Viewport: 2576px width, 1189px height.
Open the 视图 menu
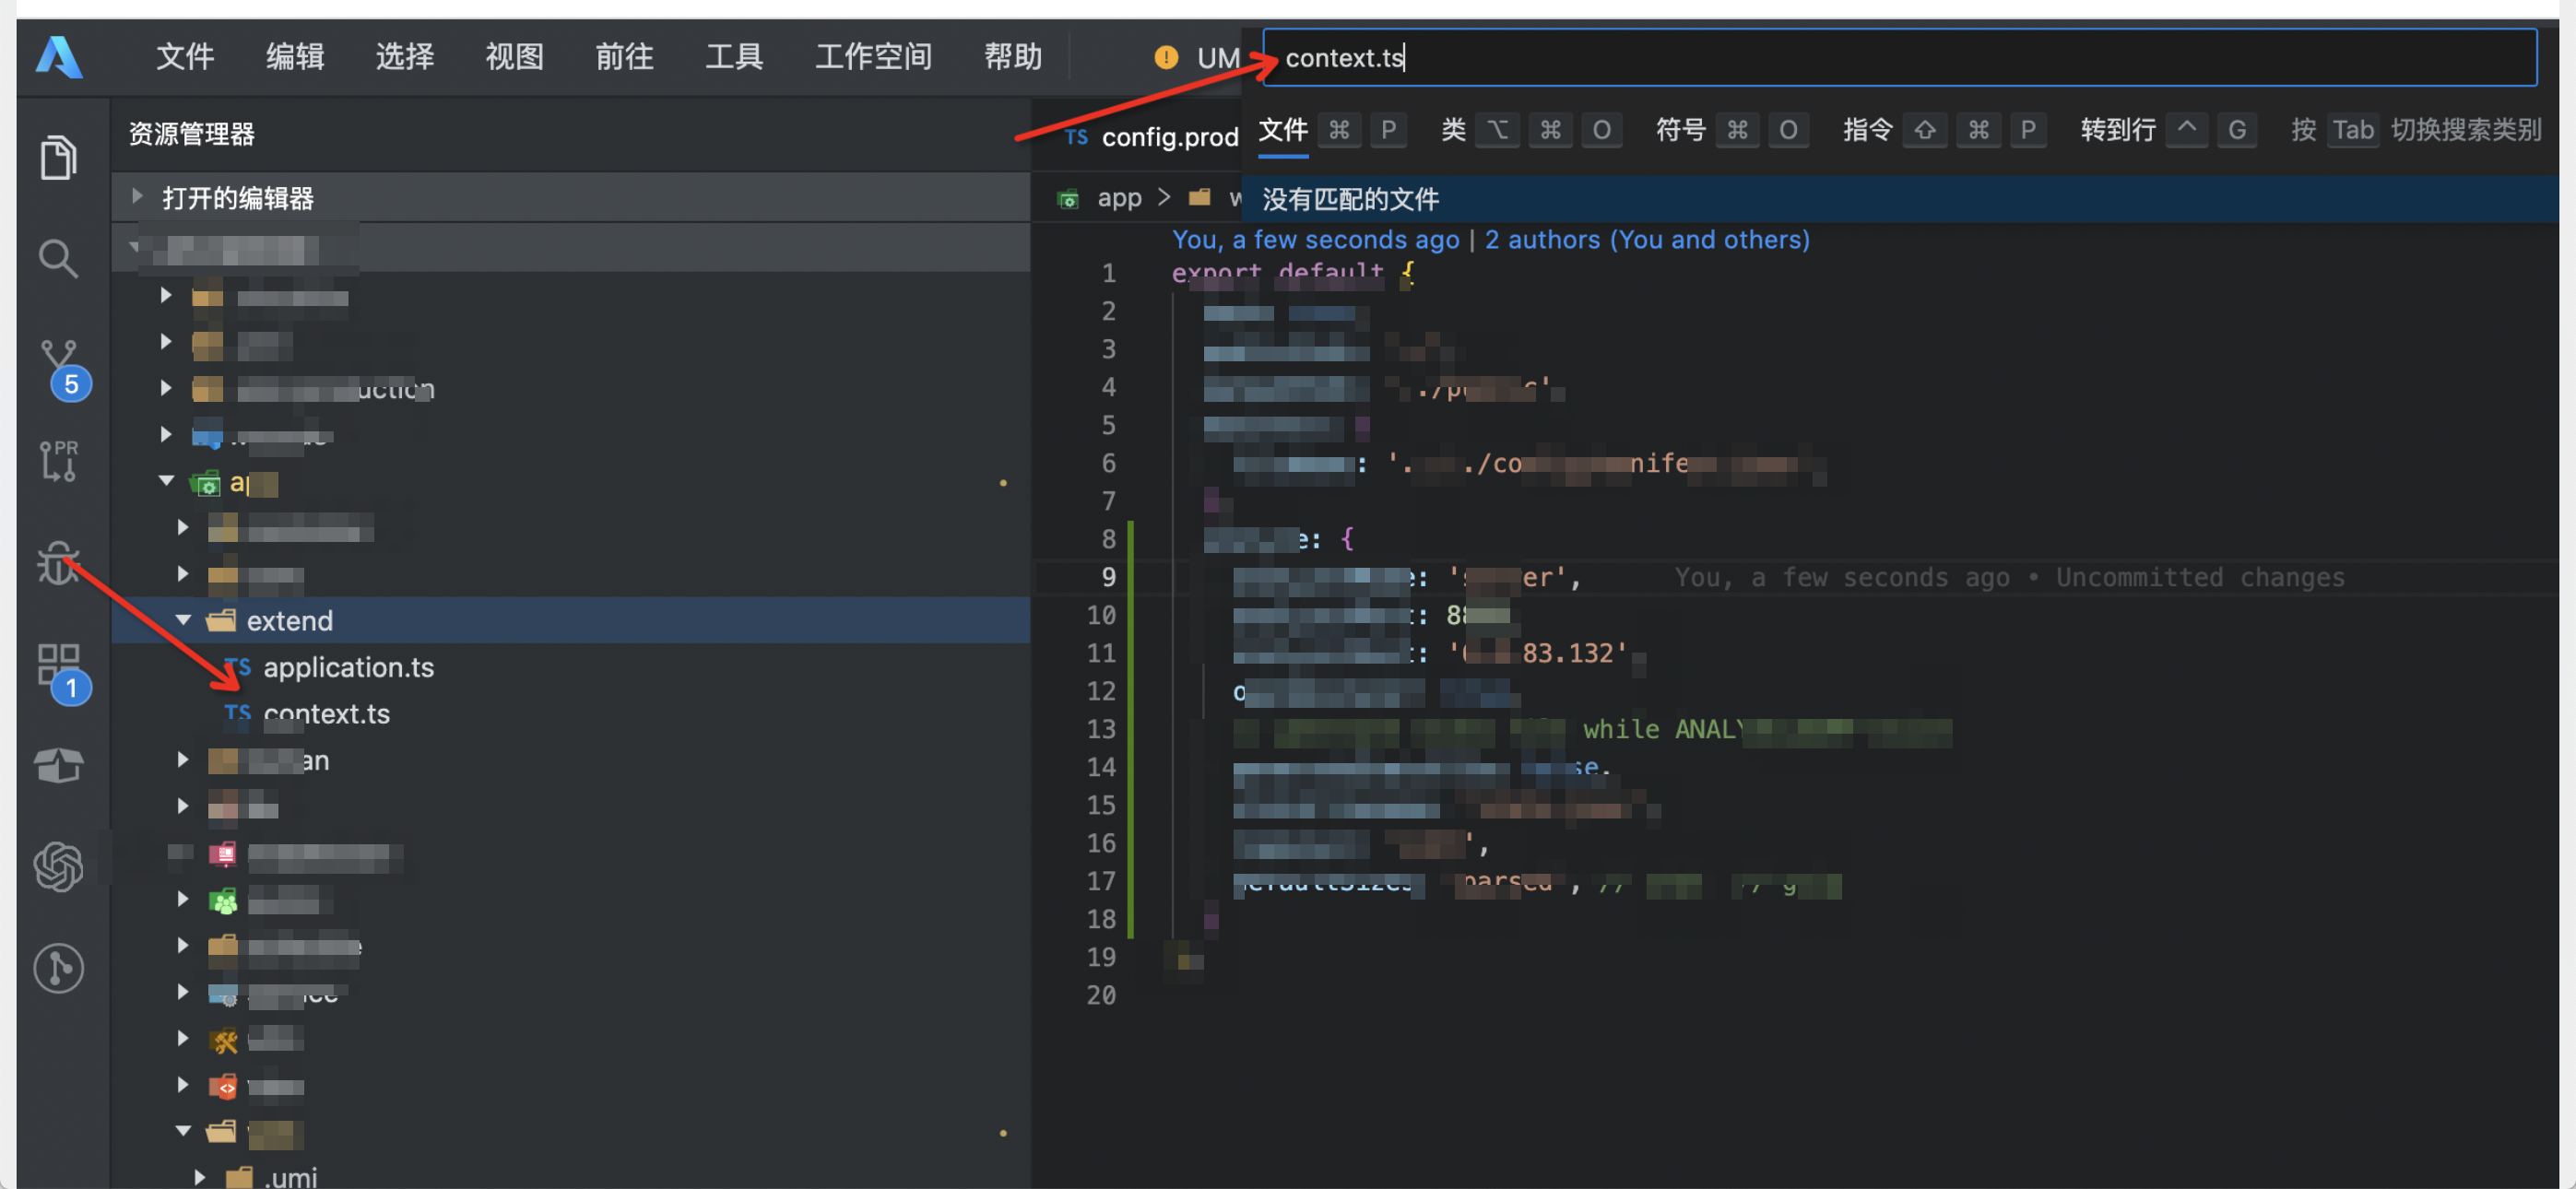click(515, 57)
